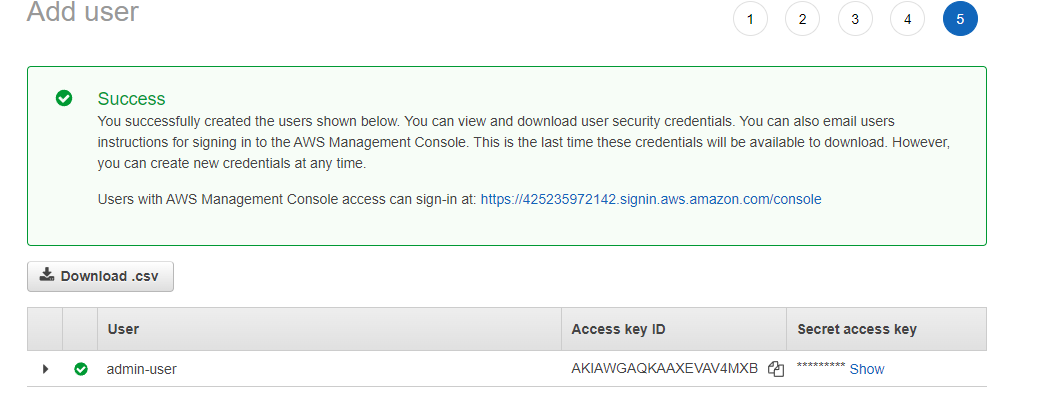The width and height of the screenshot is (1061, 408).
Task: Go to step 1 of the wizard
Action: [750, 18]
